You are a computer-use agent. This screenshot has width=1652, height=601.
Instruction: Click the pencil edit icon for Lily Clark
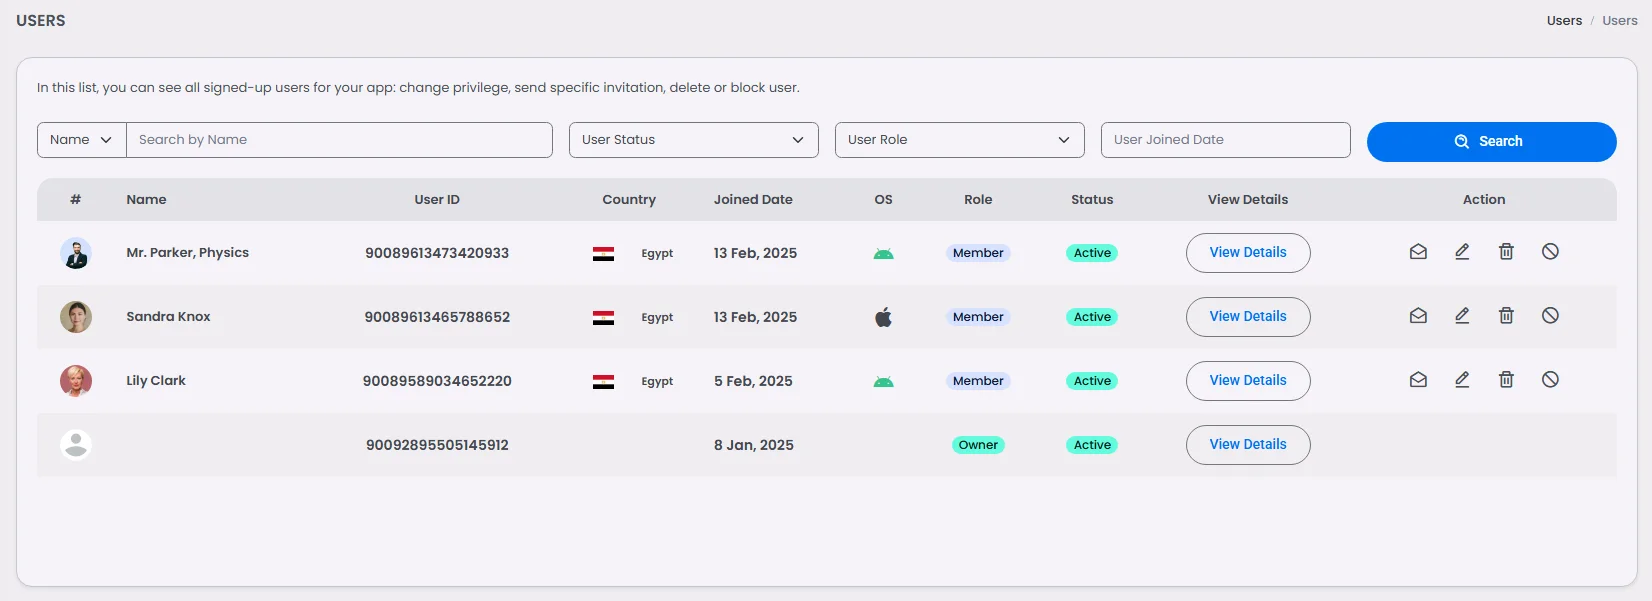[1462, 380]
